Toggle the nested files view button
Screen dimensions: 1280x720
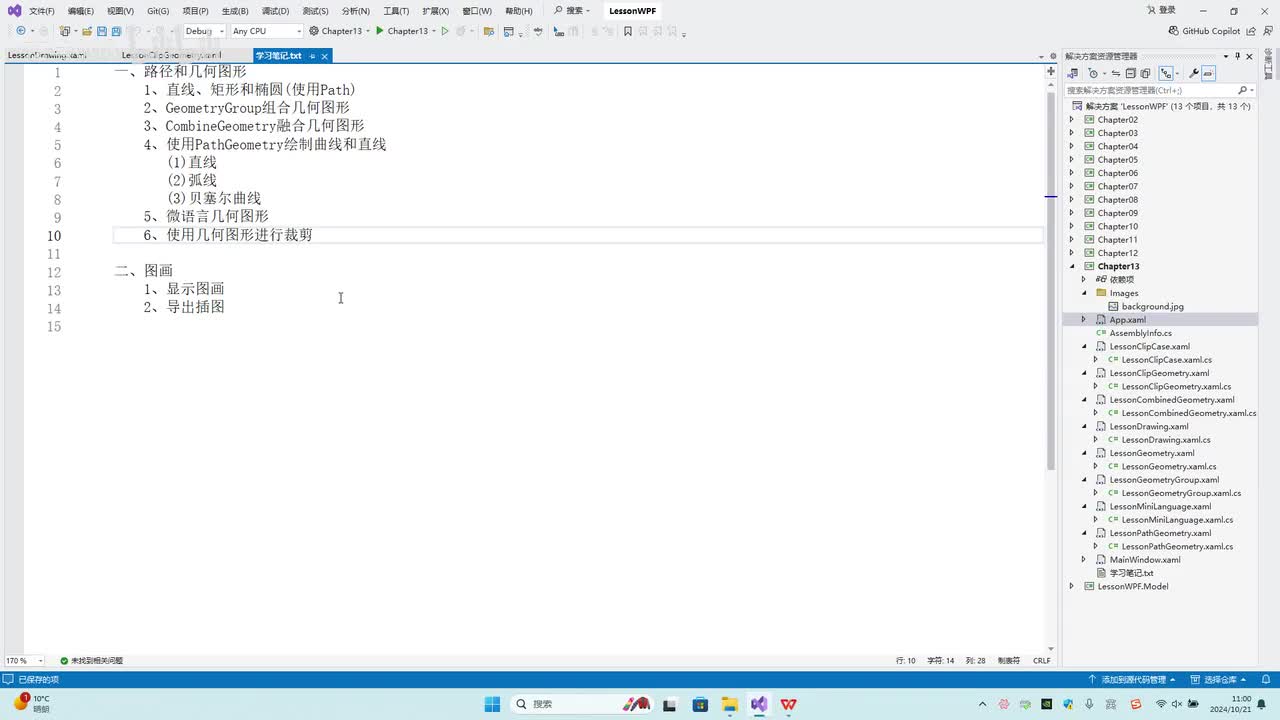point(1166,73)
